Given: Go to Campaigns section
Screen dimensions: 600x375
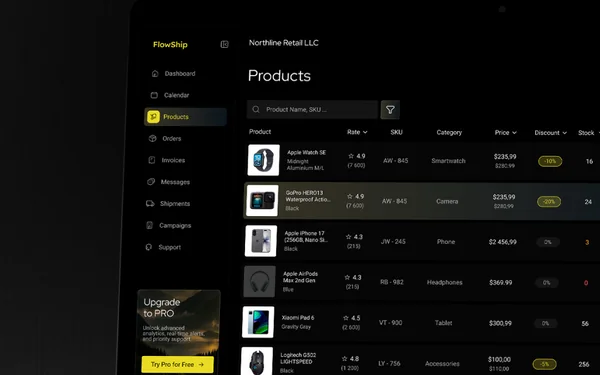Looking at the screenshot, I should (175, 225).
